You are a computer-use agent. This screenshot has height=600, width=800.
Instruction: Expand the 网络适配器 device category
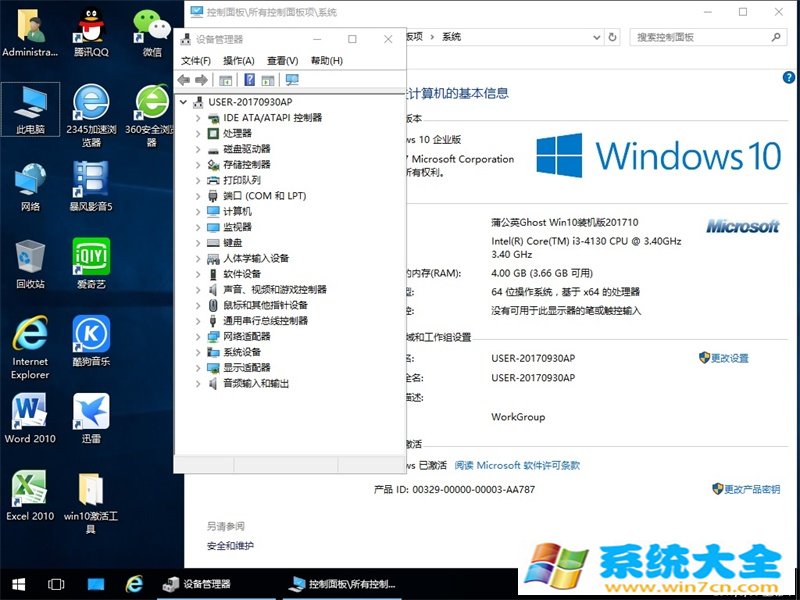point(198,337)
